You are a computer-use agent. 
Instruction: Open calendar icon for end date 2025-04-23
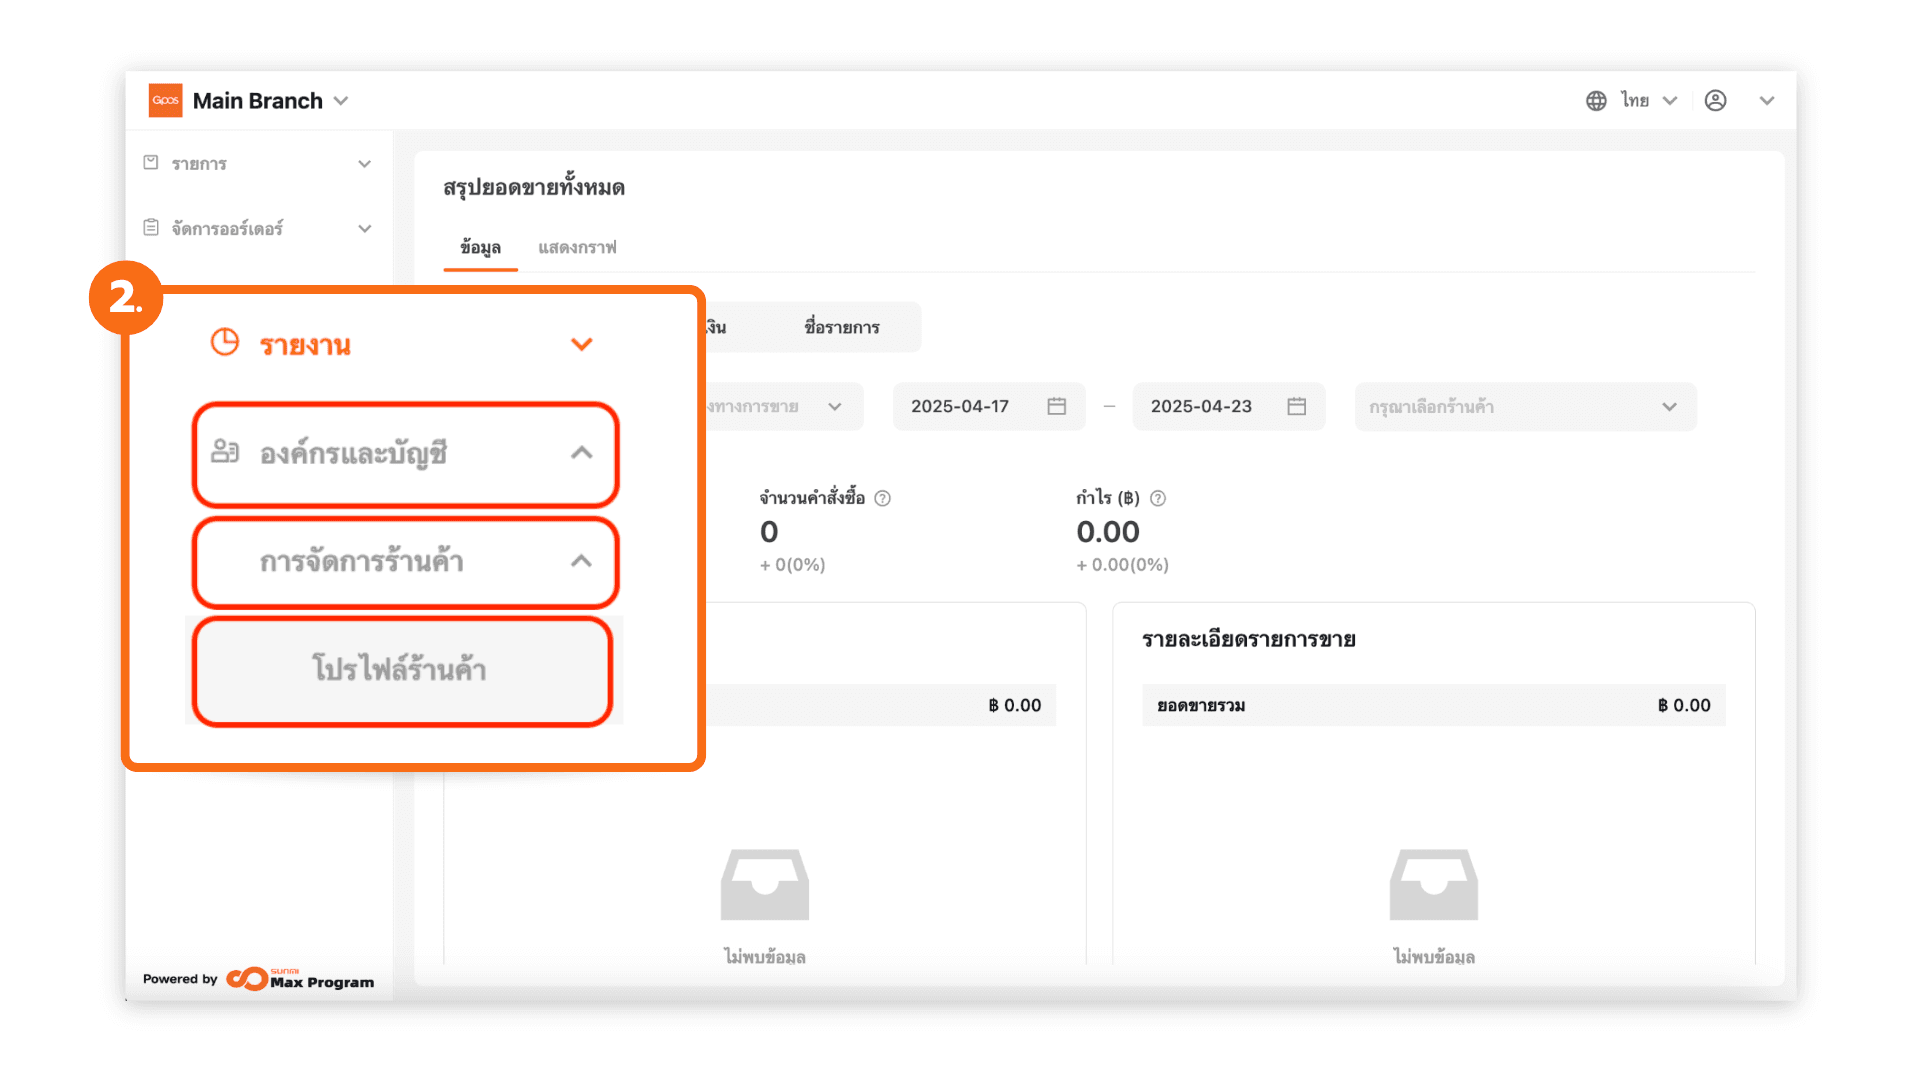point(1296,406)
